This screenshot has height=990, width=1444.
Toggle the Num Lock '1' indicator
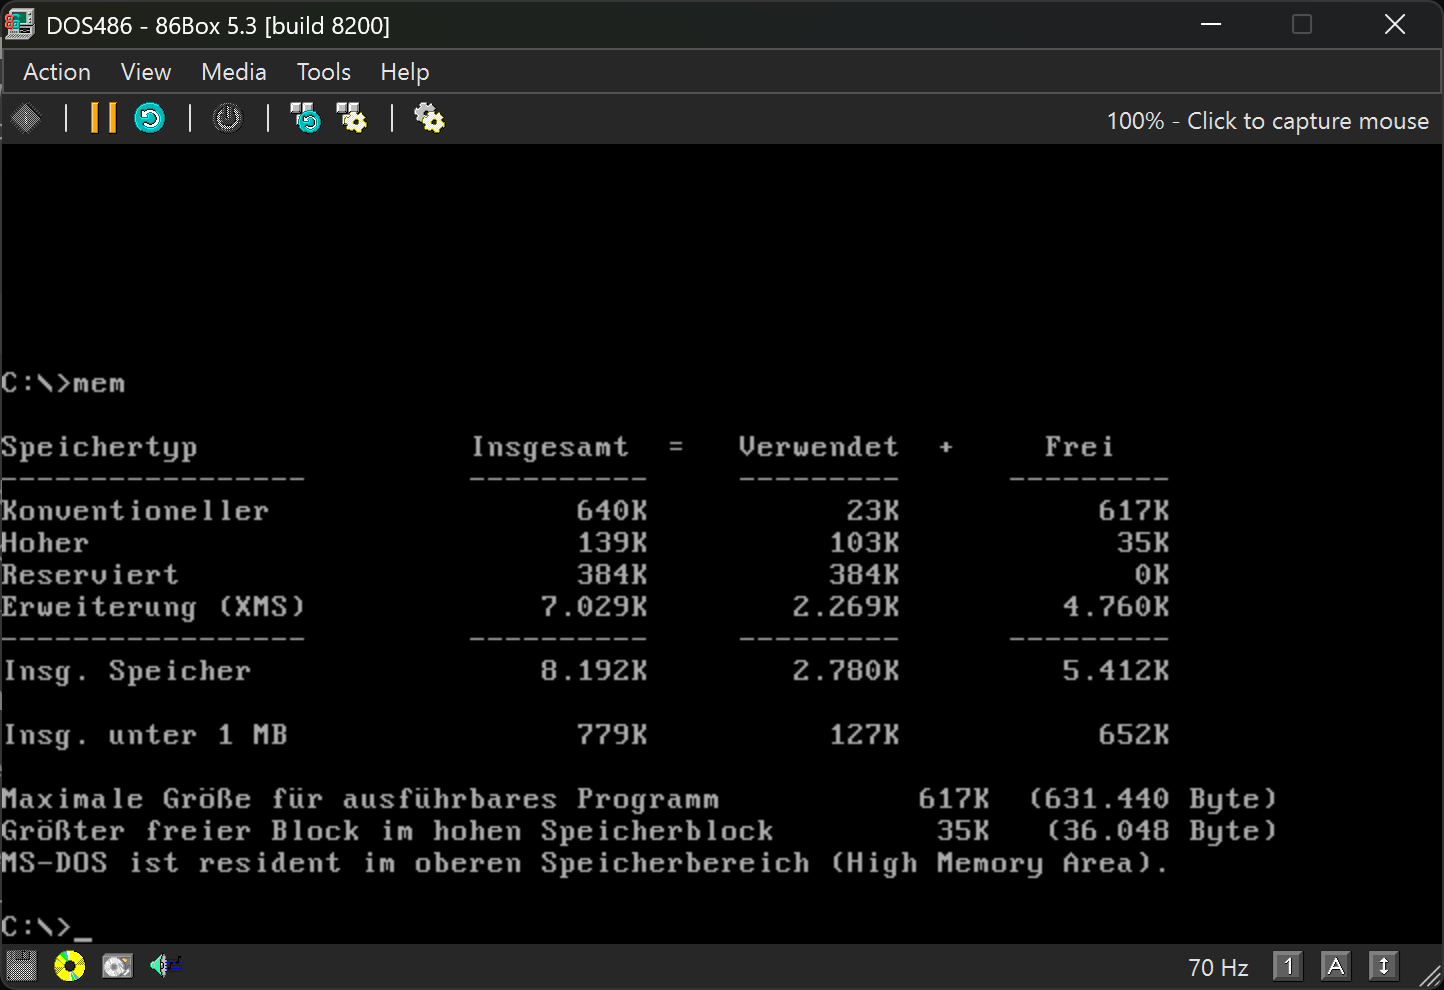click(1288, 966)
